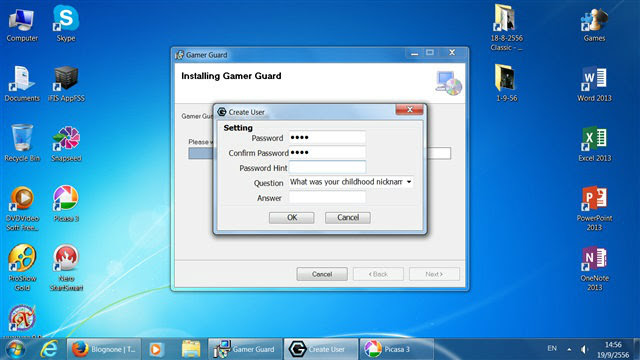Open the Excel 2013 desktop shortcut
This screenshot has width=640, height=360.
[x=594, y=144]
